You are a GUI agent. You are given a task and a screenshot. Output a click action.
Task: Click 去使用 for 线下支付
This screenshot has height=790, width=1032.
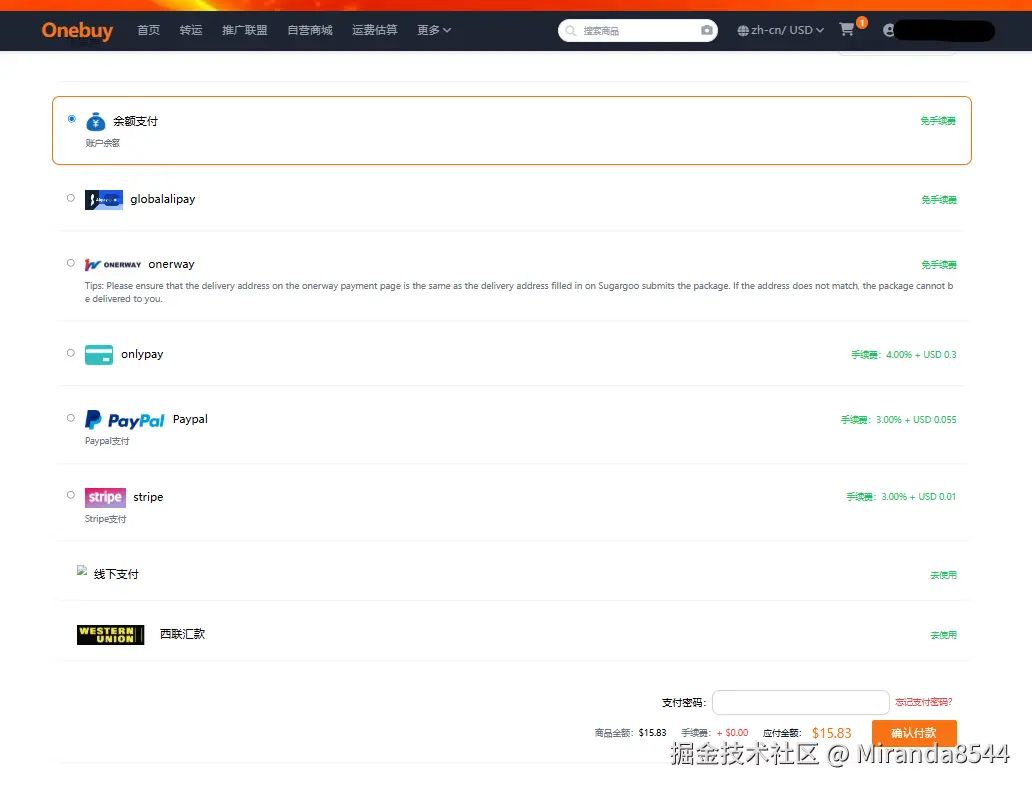(x=943, y=575)
